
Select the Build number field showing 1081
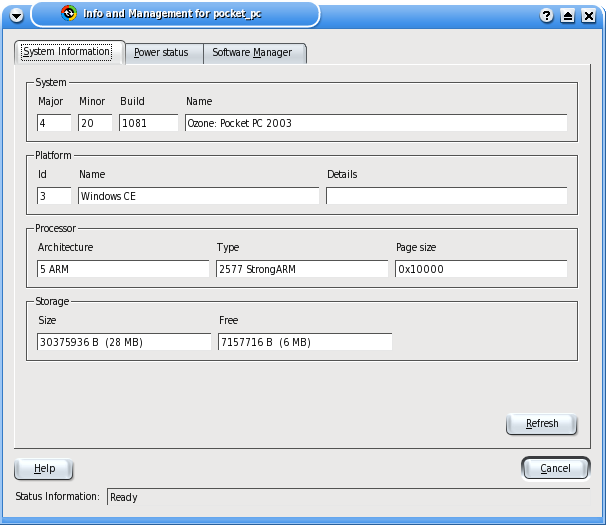click(x=147, y=123)
